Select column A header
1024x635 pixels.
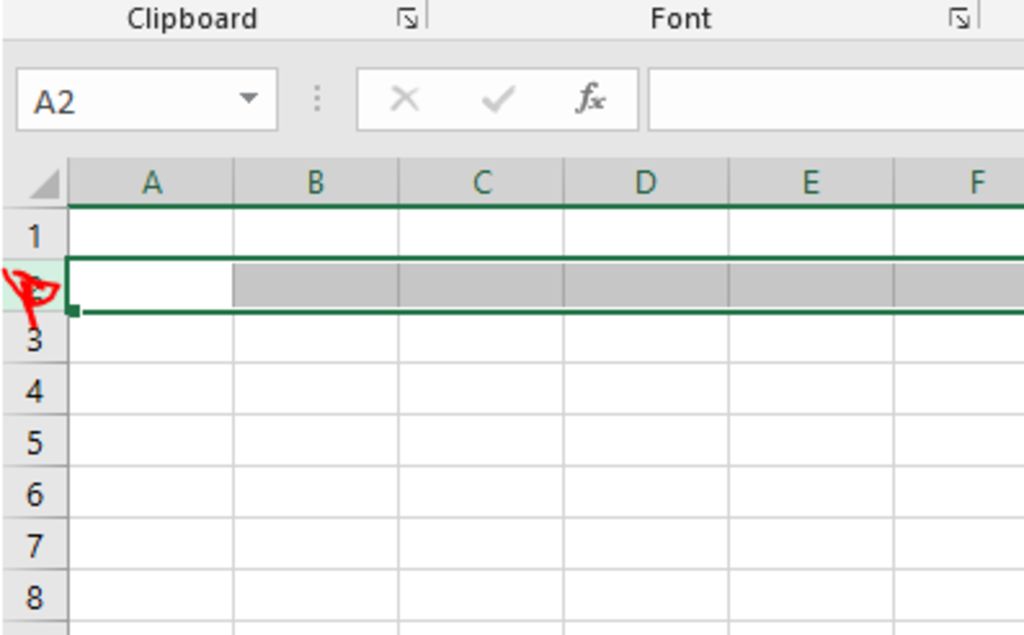(151, 182)
